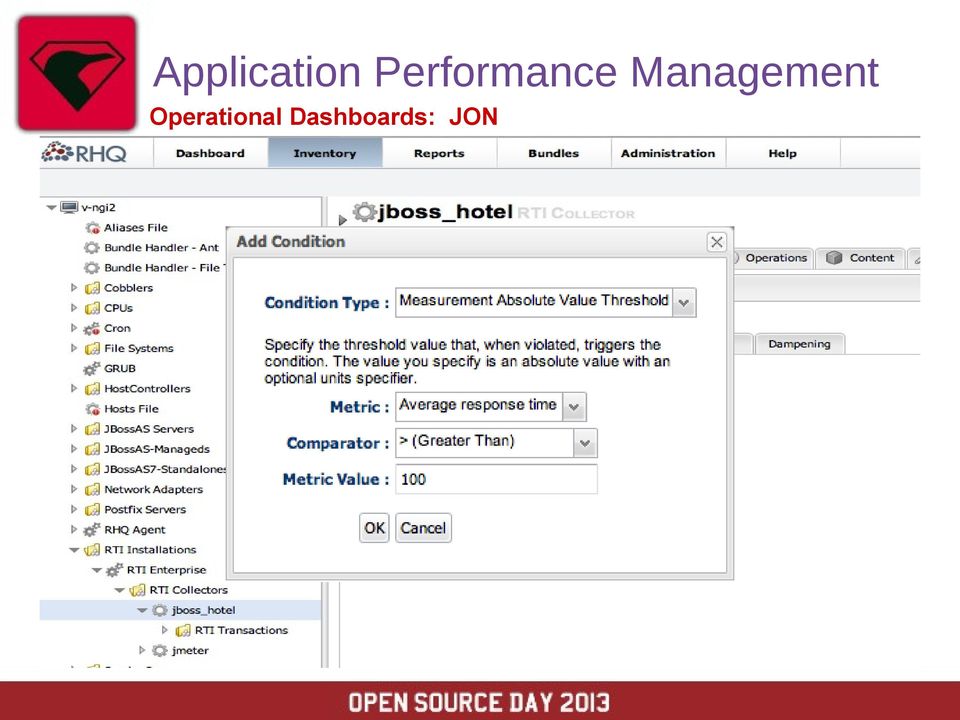The width and height of the screenshot is (960, 720).
Task: Expand the HostControllers folder
Action: tap(74, 389)
